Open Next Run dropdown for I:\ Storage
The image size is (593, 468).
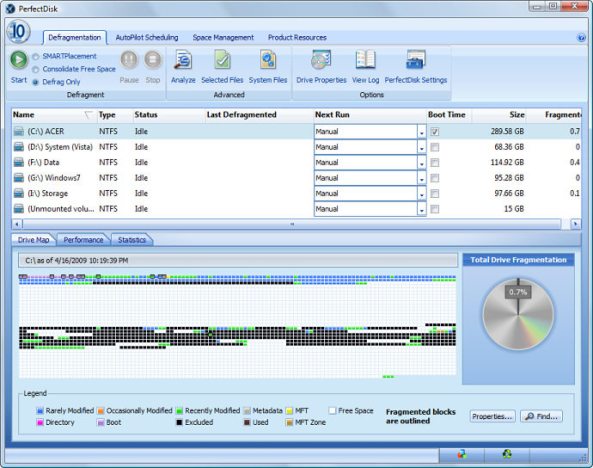coord(422,194)
